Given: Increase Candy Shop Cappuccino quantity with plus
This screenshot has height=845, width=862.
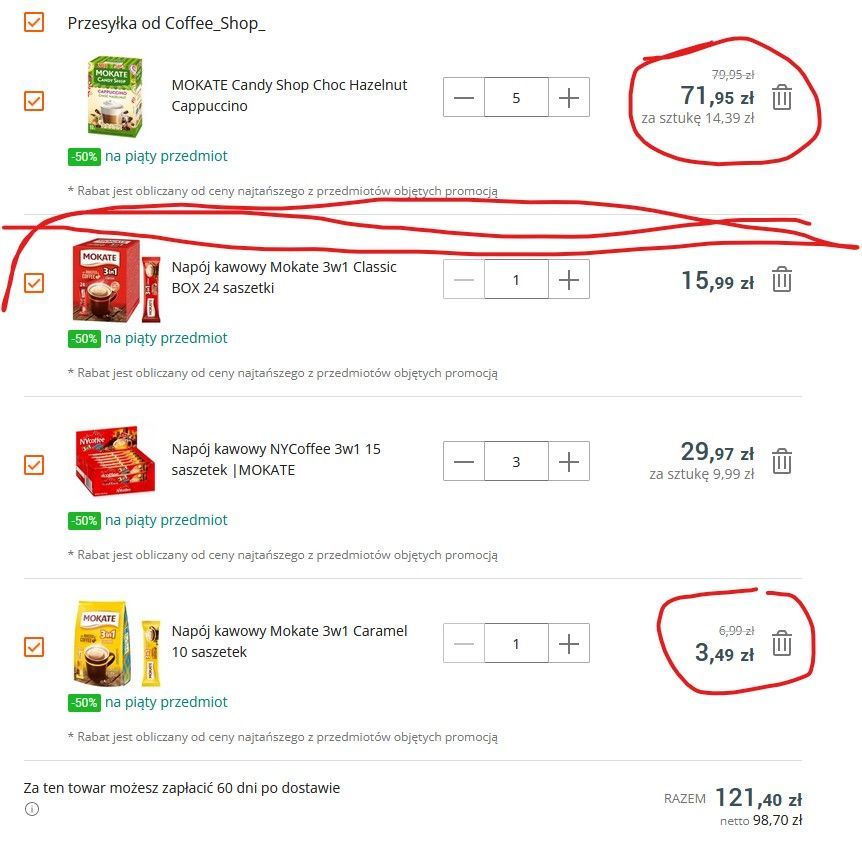Looking at the screenshot, I should pos(569,97).
